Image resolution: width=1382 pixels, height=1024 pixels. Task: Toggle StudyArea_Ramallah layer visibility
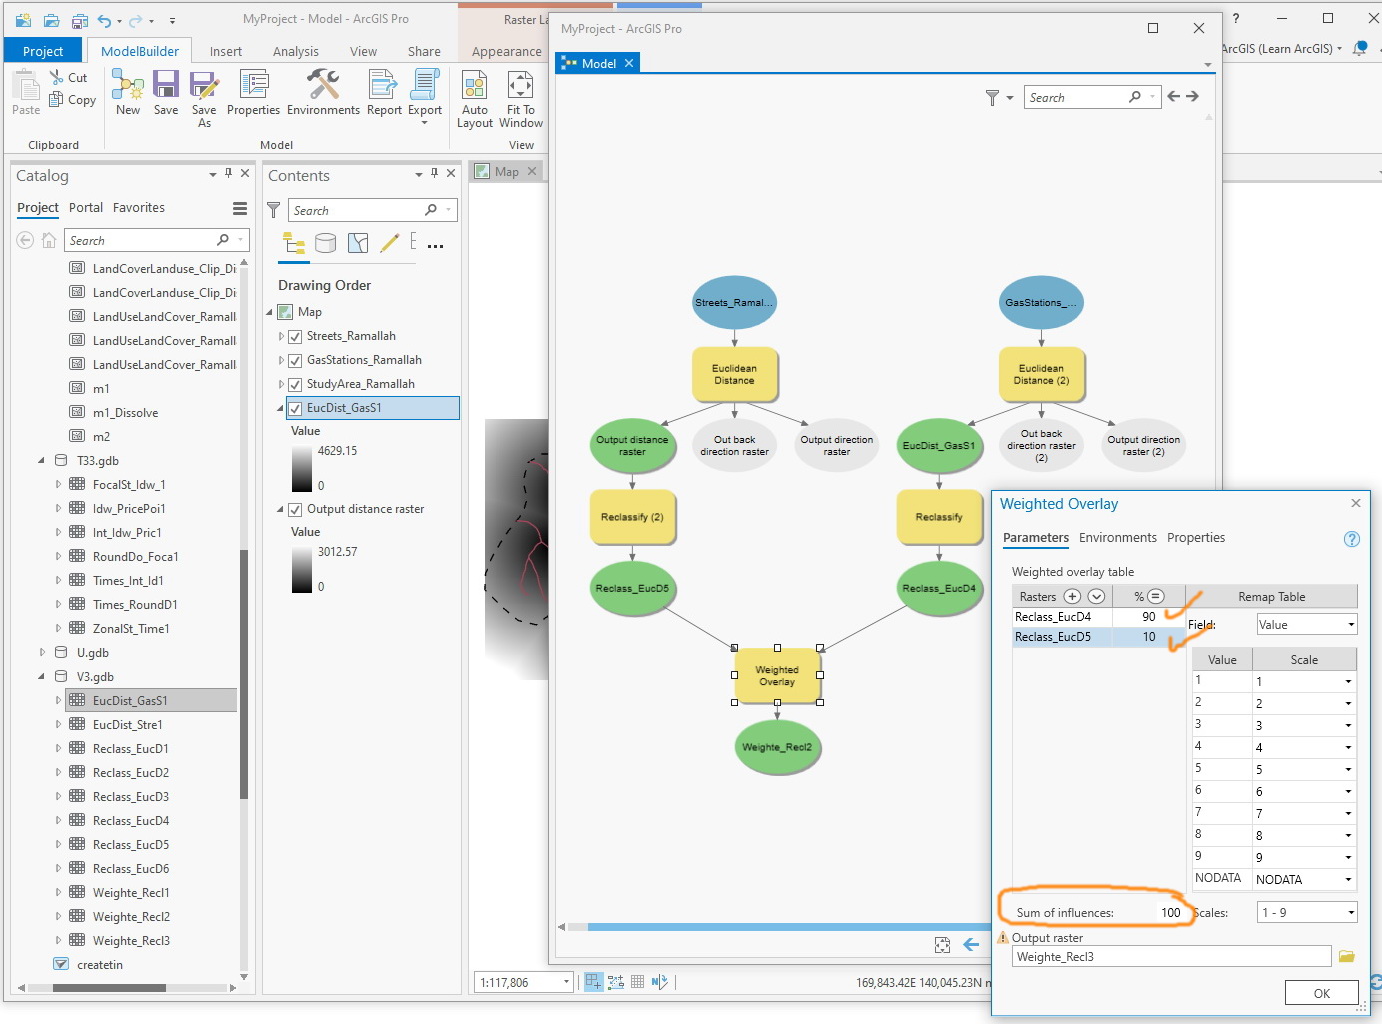click(295, 384)
